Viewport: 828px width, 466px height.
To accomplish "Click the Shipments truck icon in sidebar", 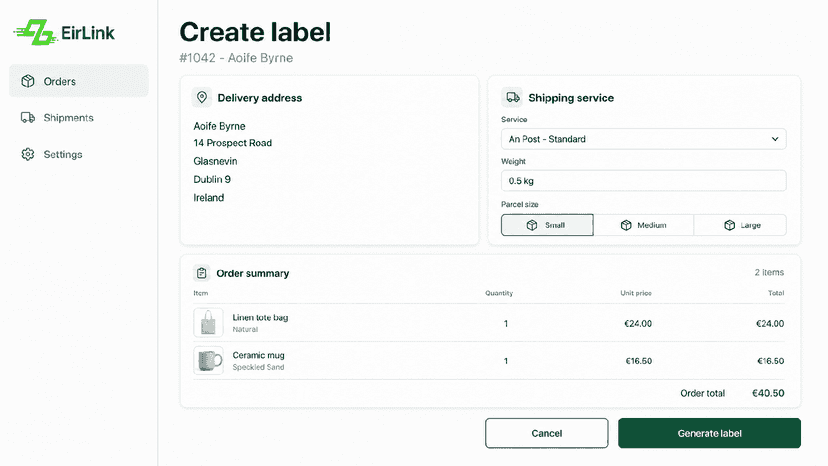I will tap(28, 117).
